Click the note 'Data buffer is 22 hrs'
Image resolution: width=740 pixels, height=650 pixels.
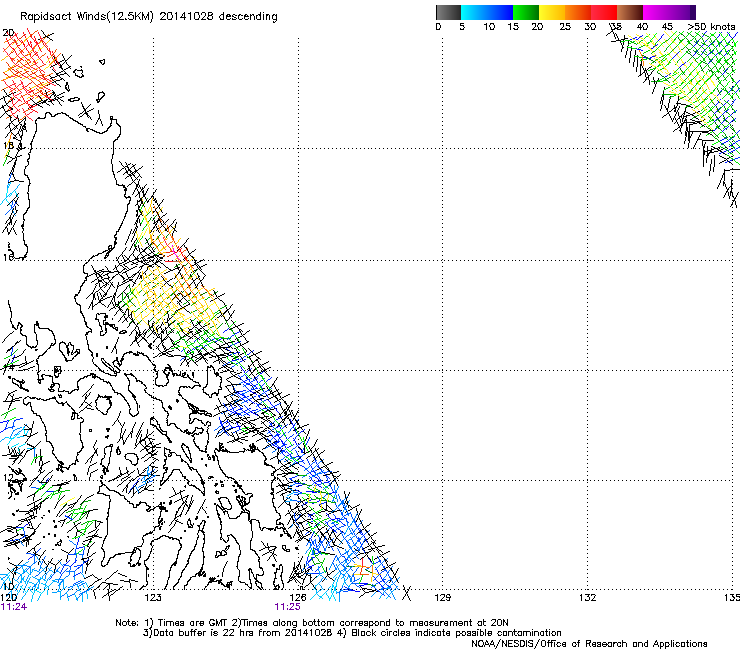click(x=205, y=633)
